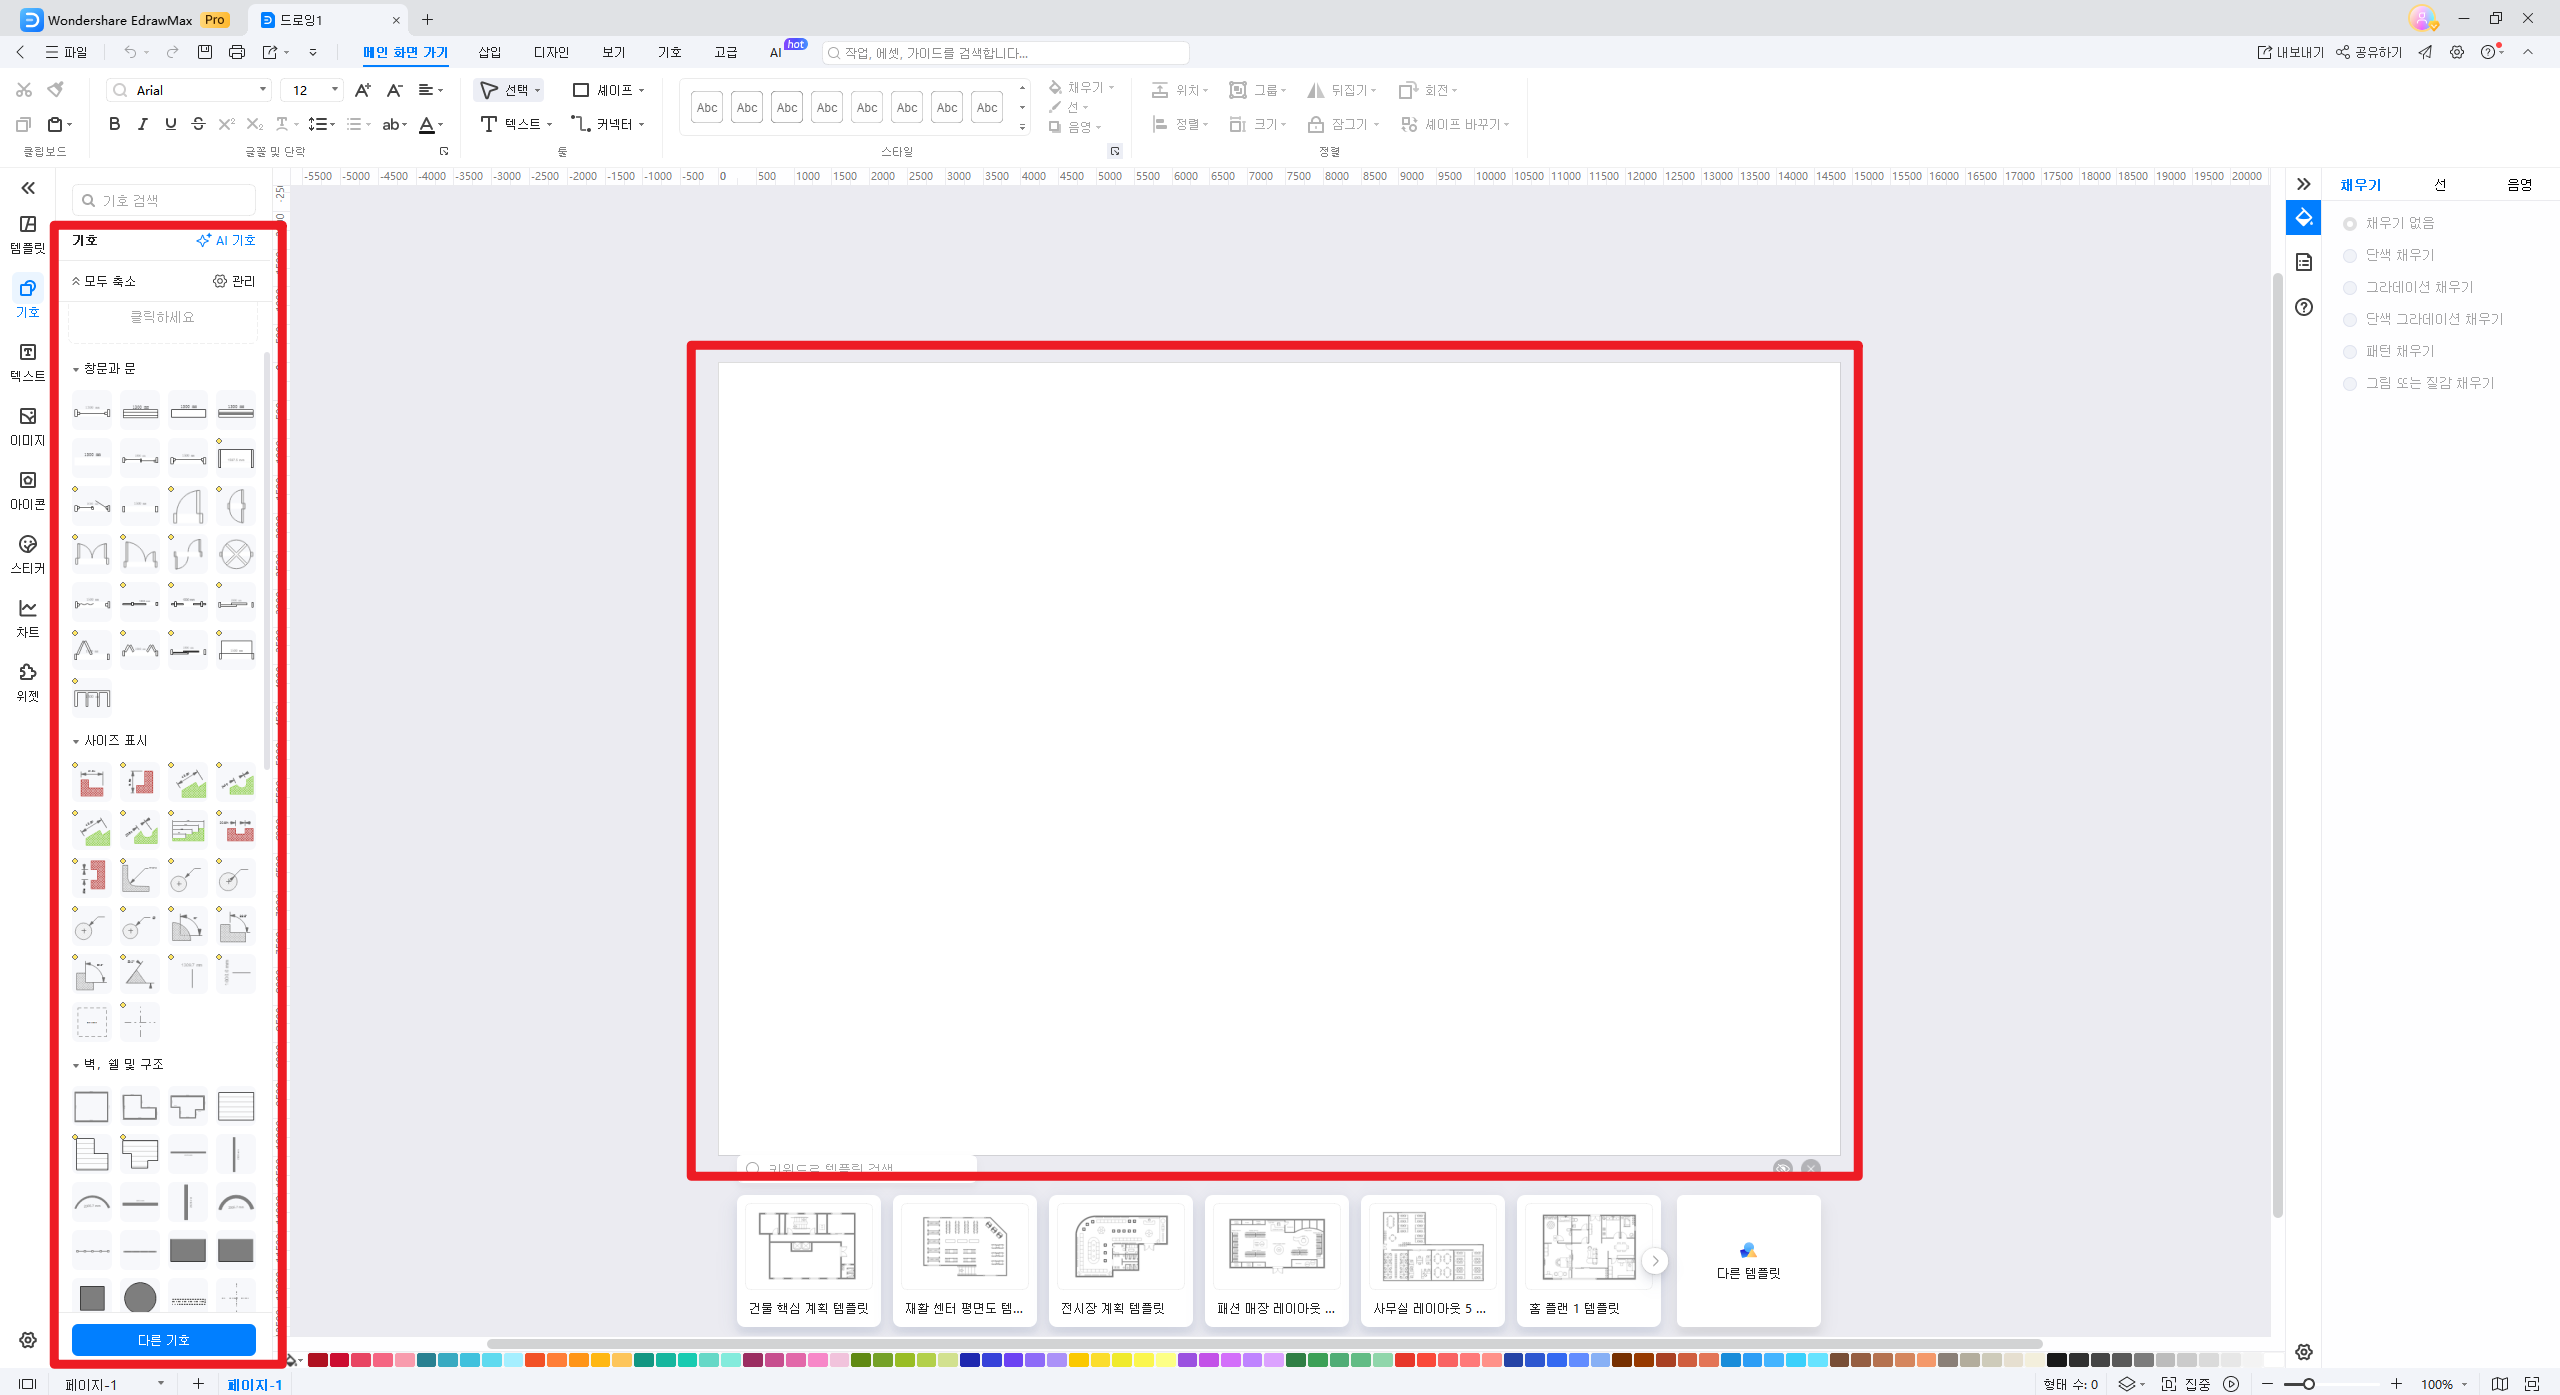The height and width of the screenshot is (1395, 2560).
Task: Select the 패턴 채우기 radio button
Action: 2350,350
